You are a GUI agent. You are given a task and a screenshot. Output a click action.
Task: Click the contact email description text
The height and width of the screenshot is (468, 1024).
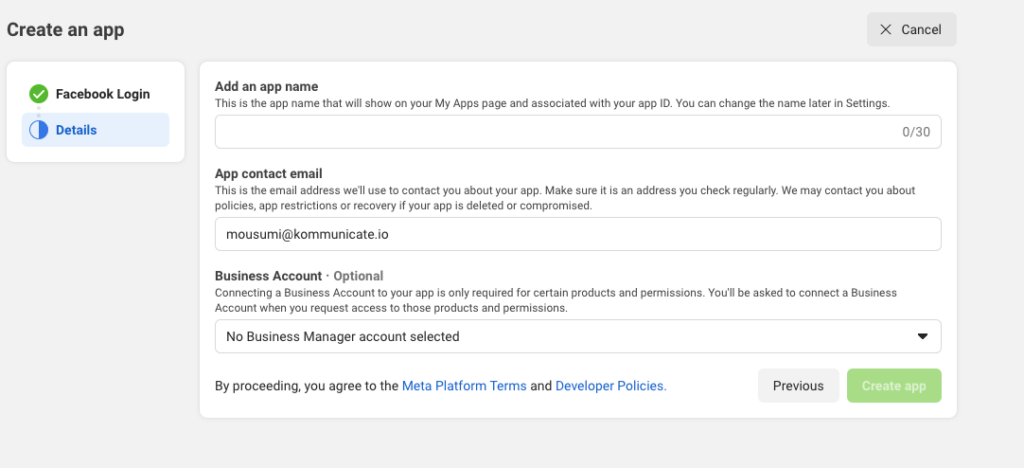pos(565,198)
